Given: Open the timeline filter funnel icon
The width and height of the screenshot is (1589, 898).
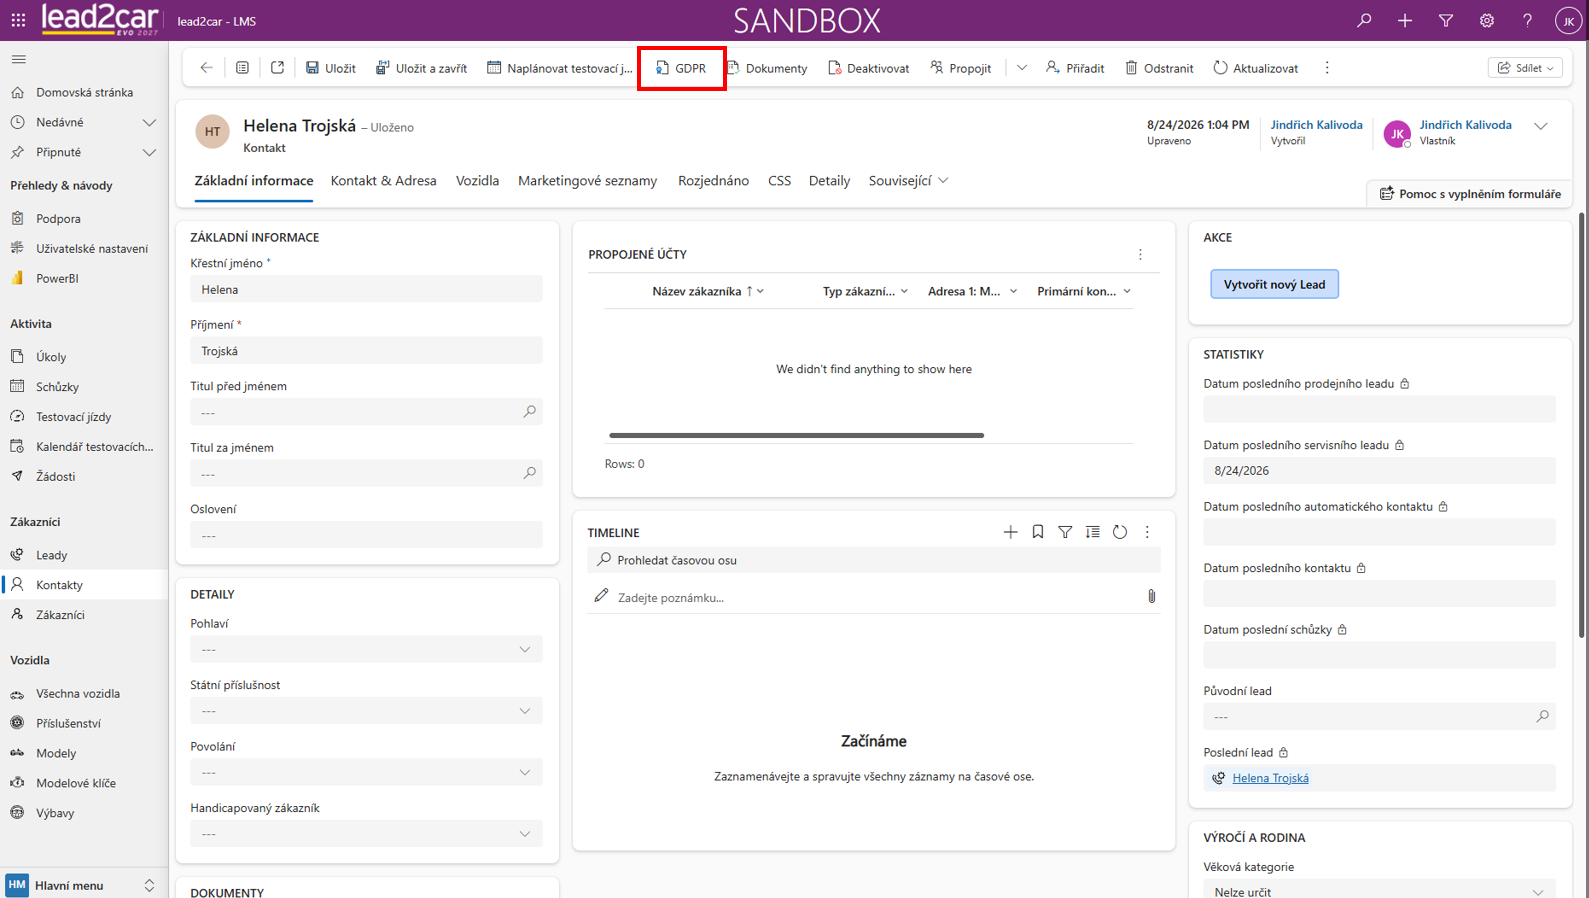Looking at the screenshot, I should [1065, 532].
